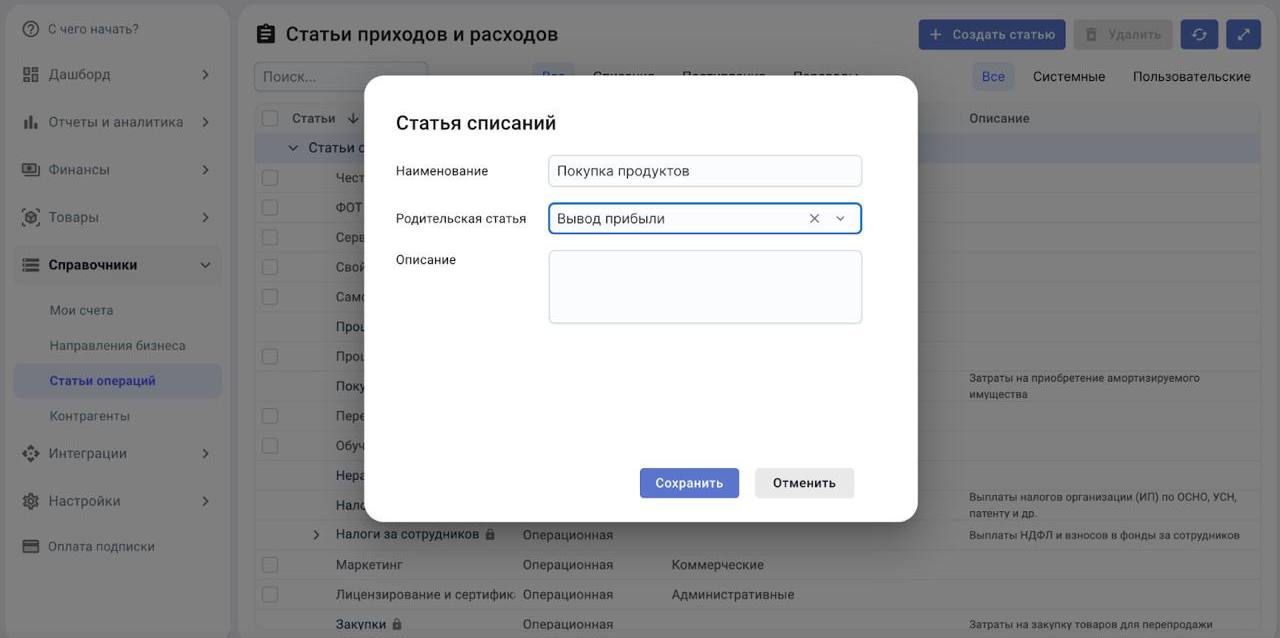
Task: Click the expand fullscreen arrows icon
Action: point(1243,34)
